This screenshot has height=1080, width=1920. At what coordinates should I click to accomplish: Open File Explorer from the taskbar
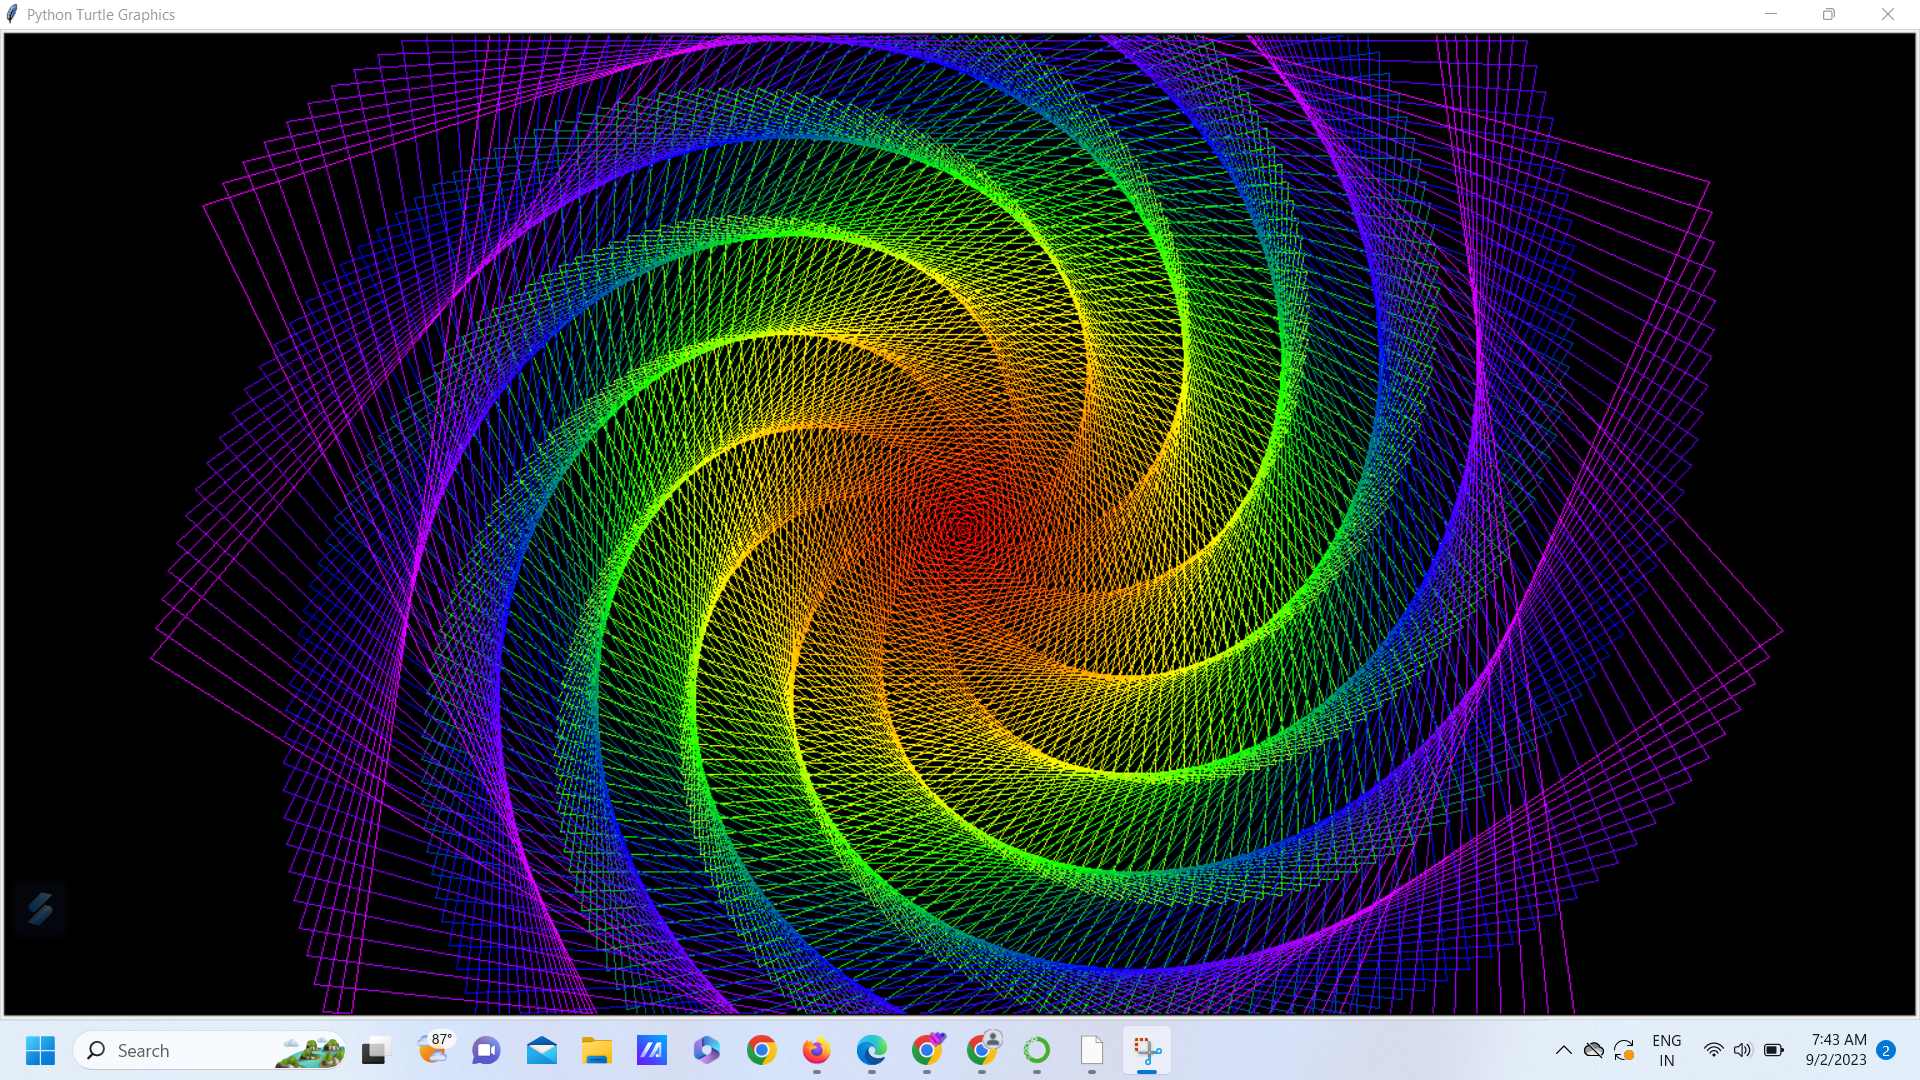pyautogui.click(x=597, y=1050)
